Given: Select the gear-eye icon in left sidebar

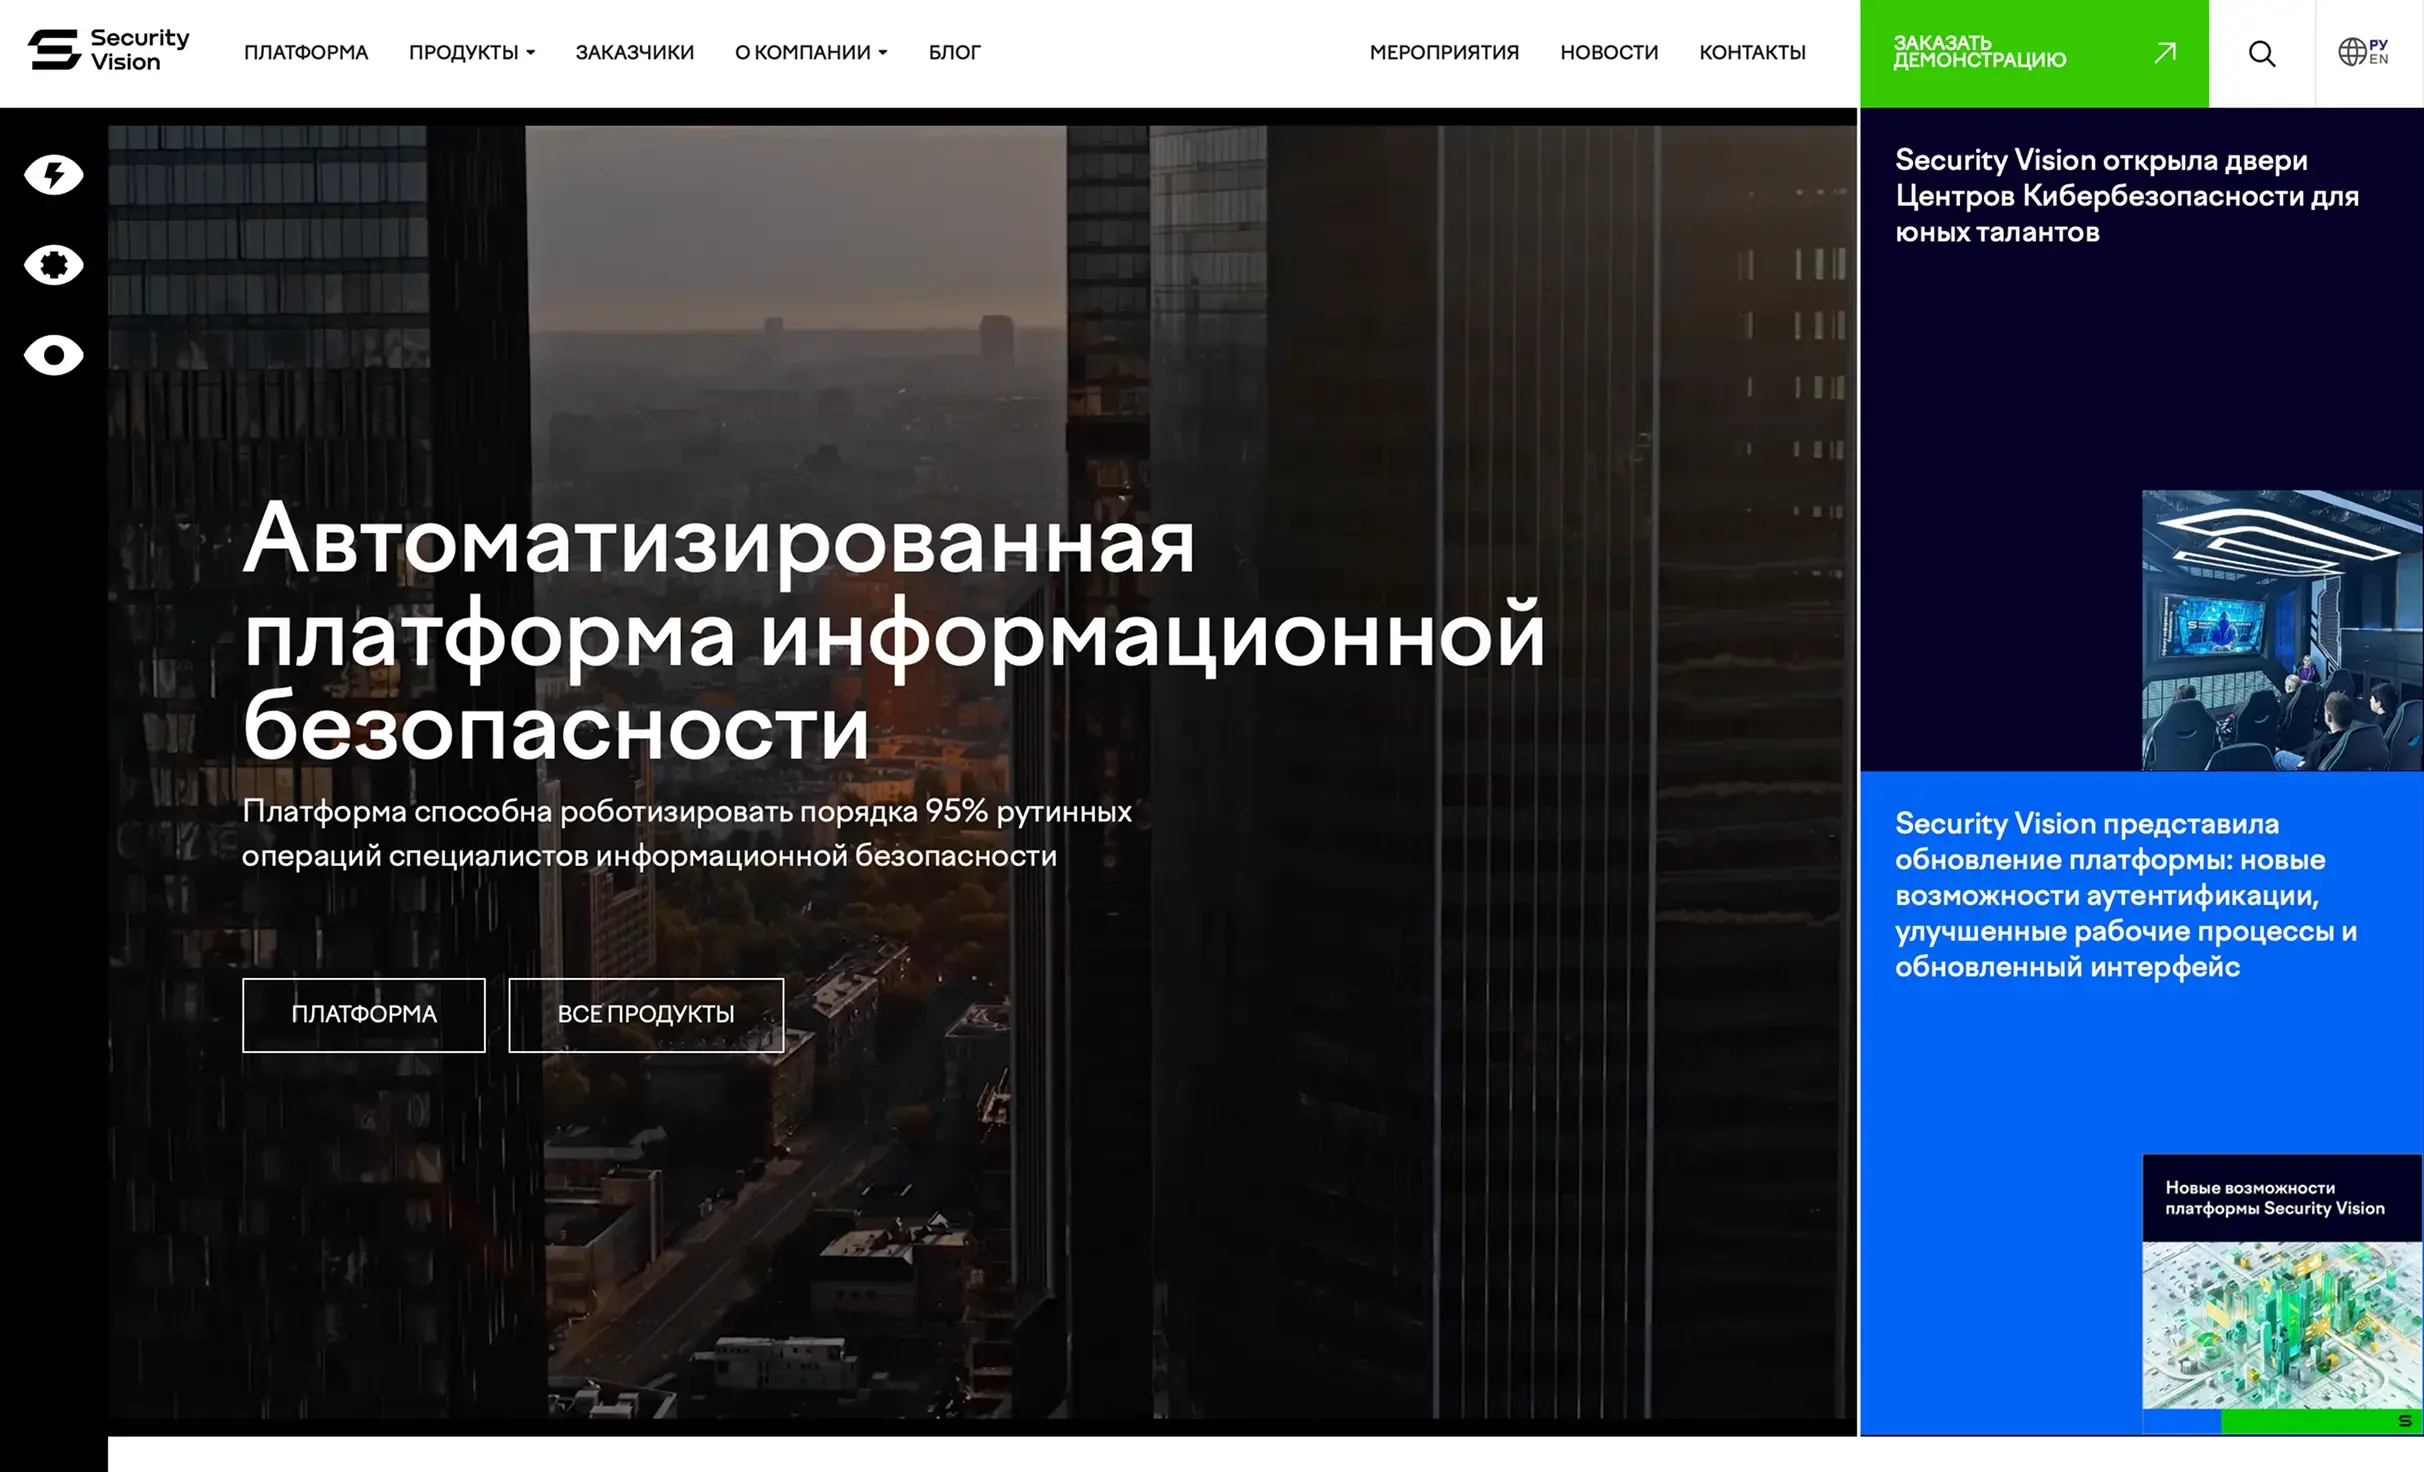Looking at the screenshot, I should pos(55,264).
